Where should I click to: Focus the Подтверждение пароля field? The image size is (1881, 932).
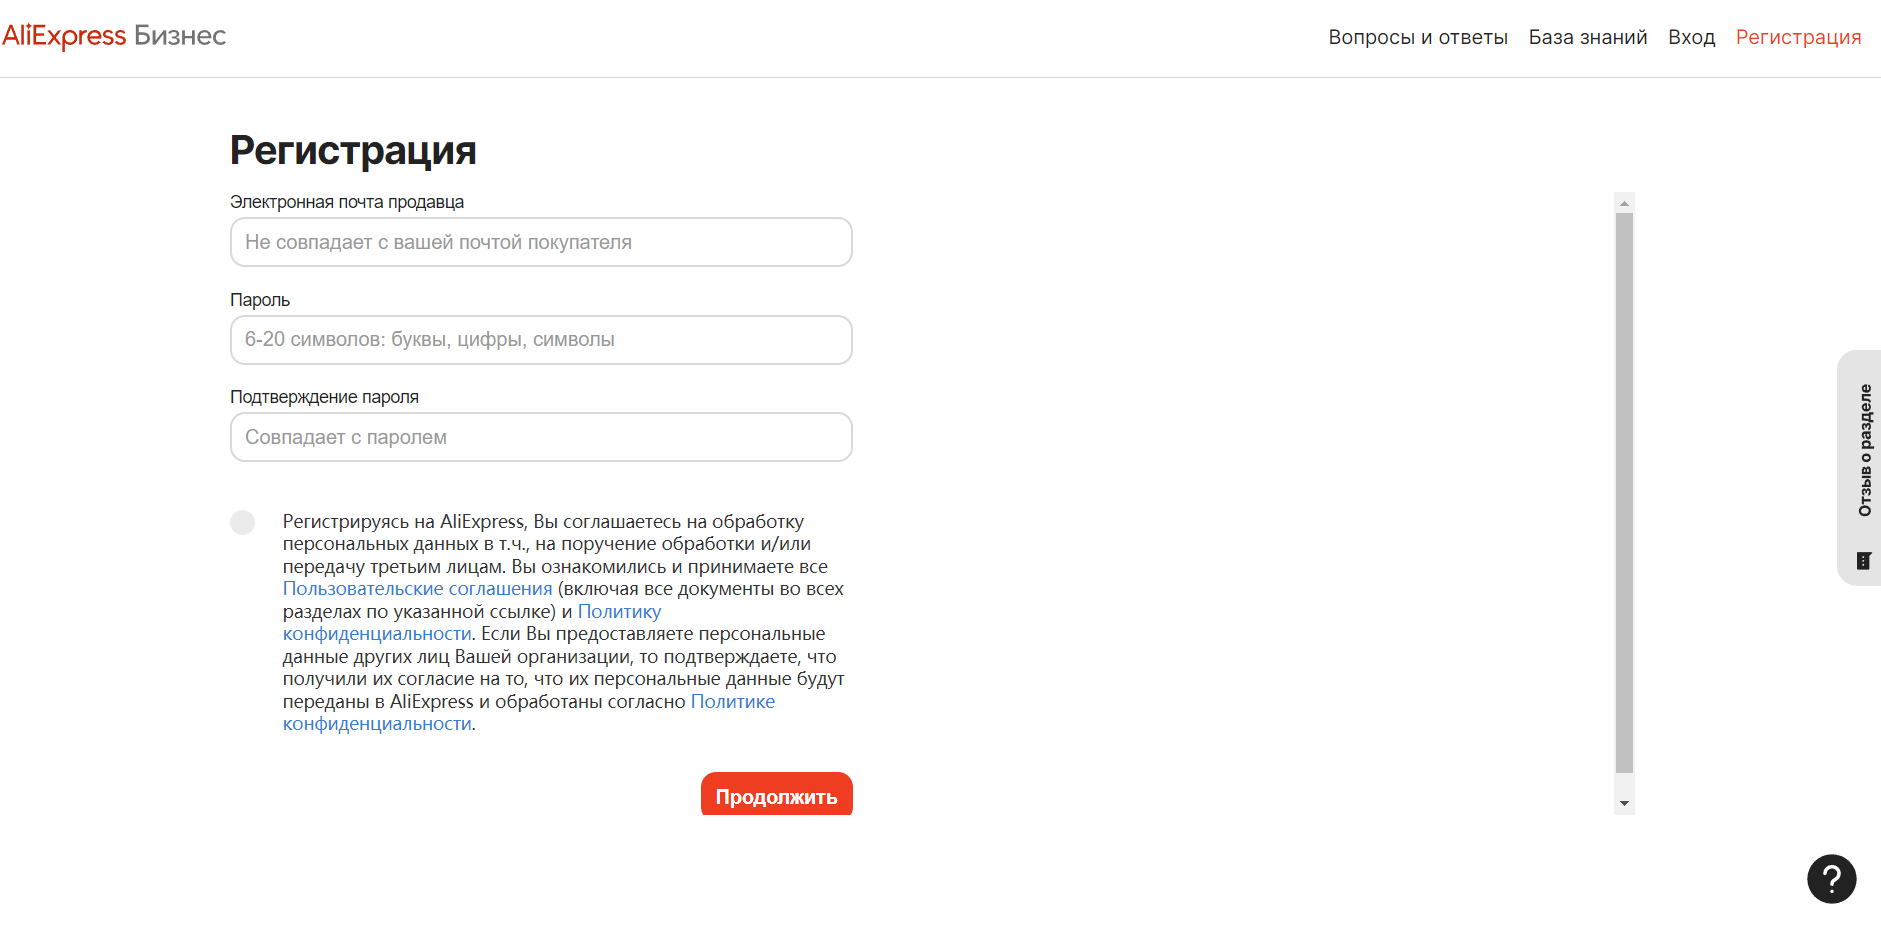541,437
